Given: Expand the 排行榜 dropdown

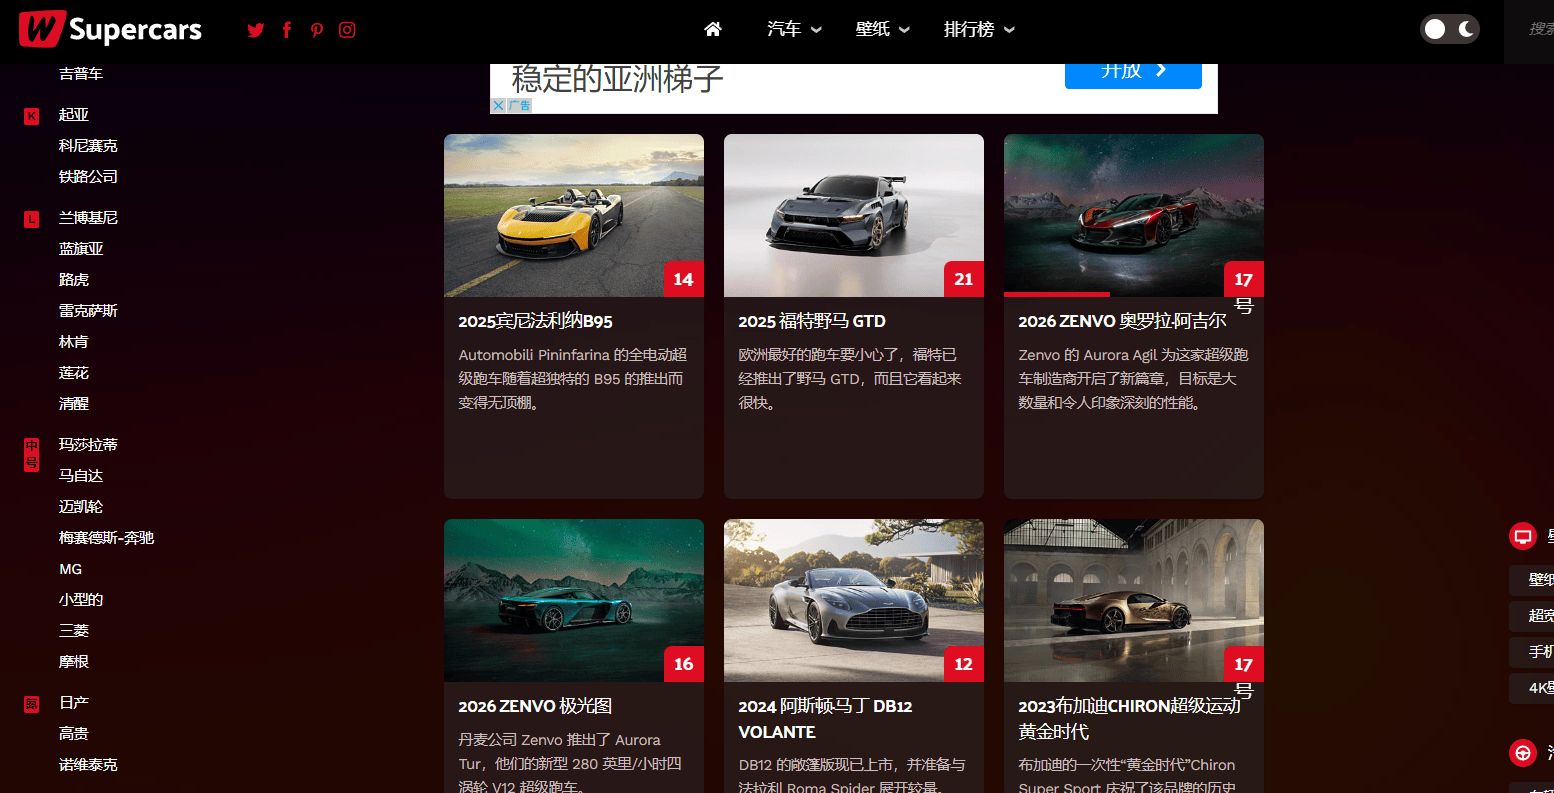Looking at the screenshot, I should coord(978,29).
